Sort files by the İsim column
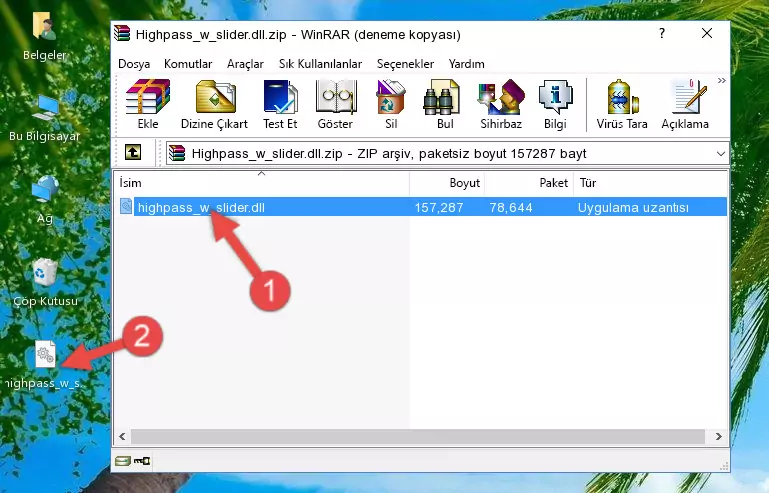 point(262,183)
